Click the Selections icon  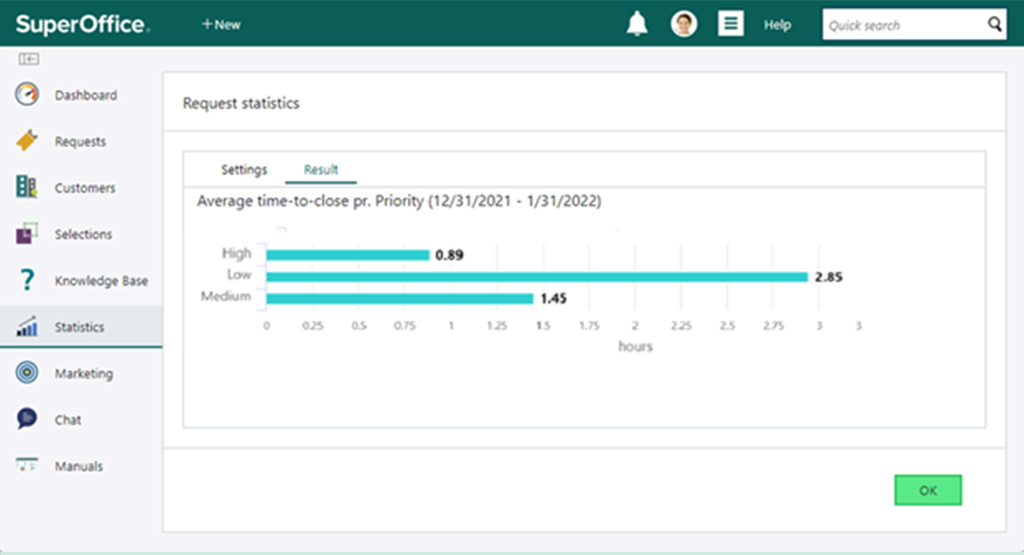point(27,233)
